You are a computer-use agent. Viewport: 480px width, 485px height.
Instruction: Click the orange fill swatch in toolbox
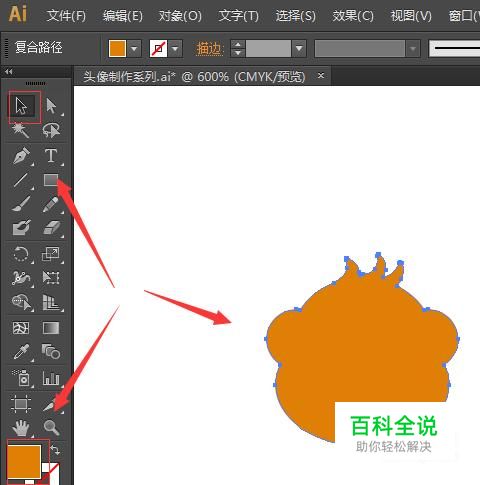pyautogui.click(x=24, y=461)
